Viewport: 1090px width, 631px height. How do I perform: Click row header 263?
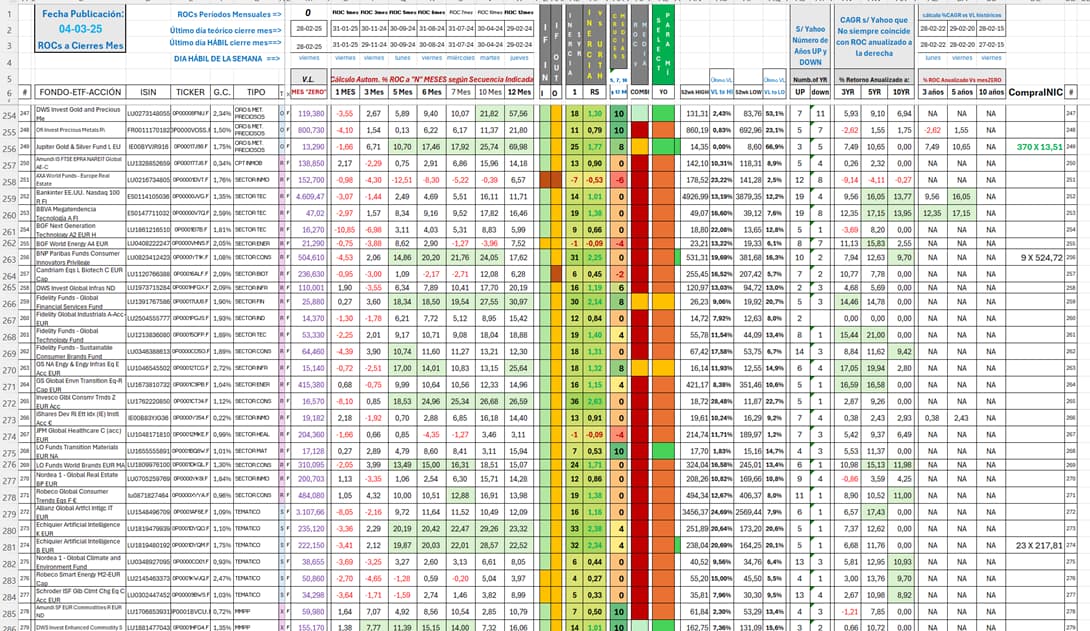(8, 259)
